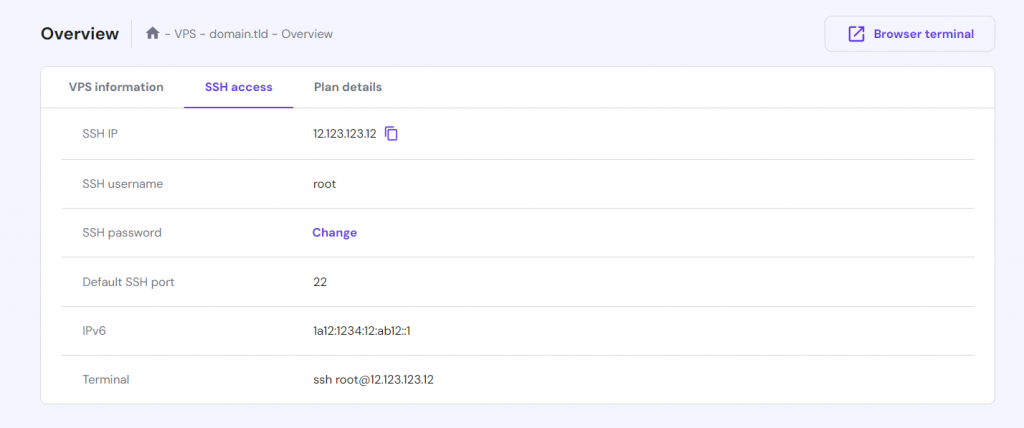This screenshot has height=428, width=1024.
Task: Click the home icon in breadcrumb
Action: point(153,34)
